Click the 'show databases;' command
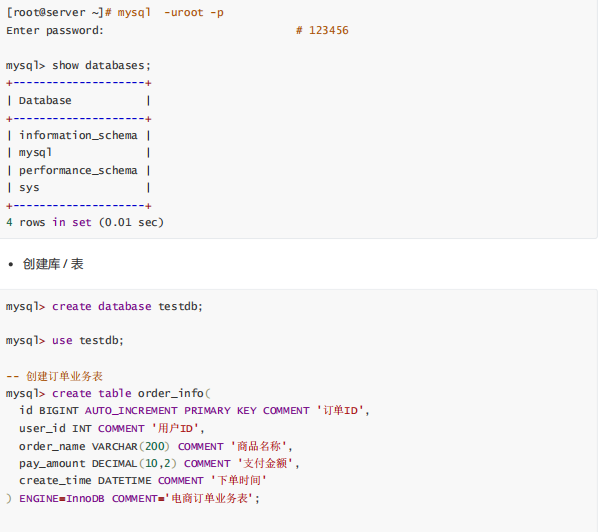 click(x=101, y=66)
